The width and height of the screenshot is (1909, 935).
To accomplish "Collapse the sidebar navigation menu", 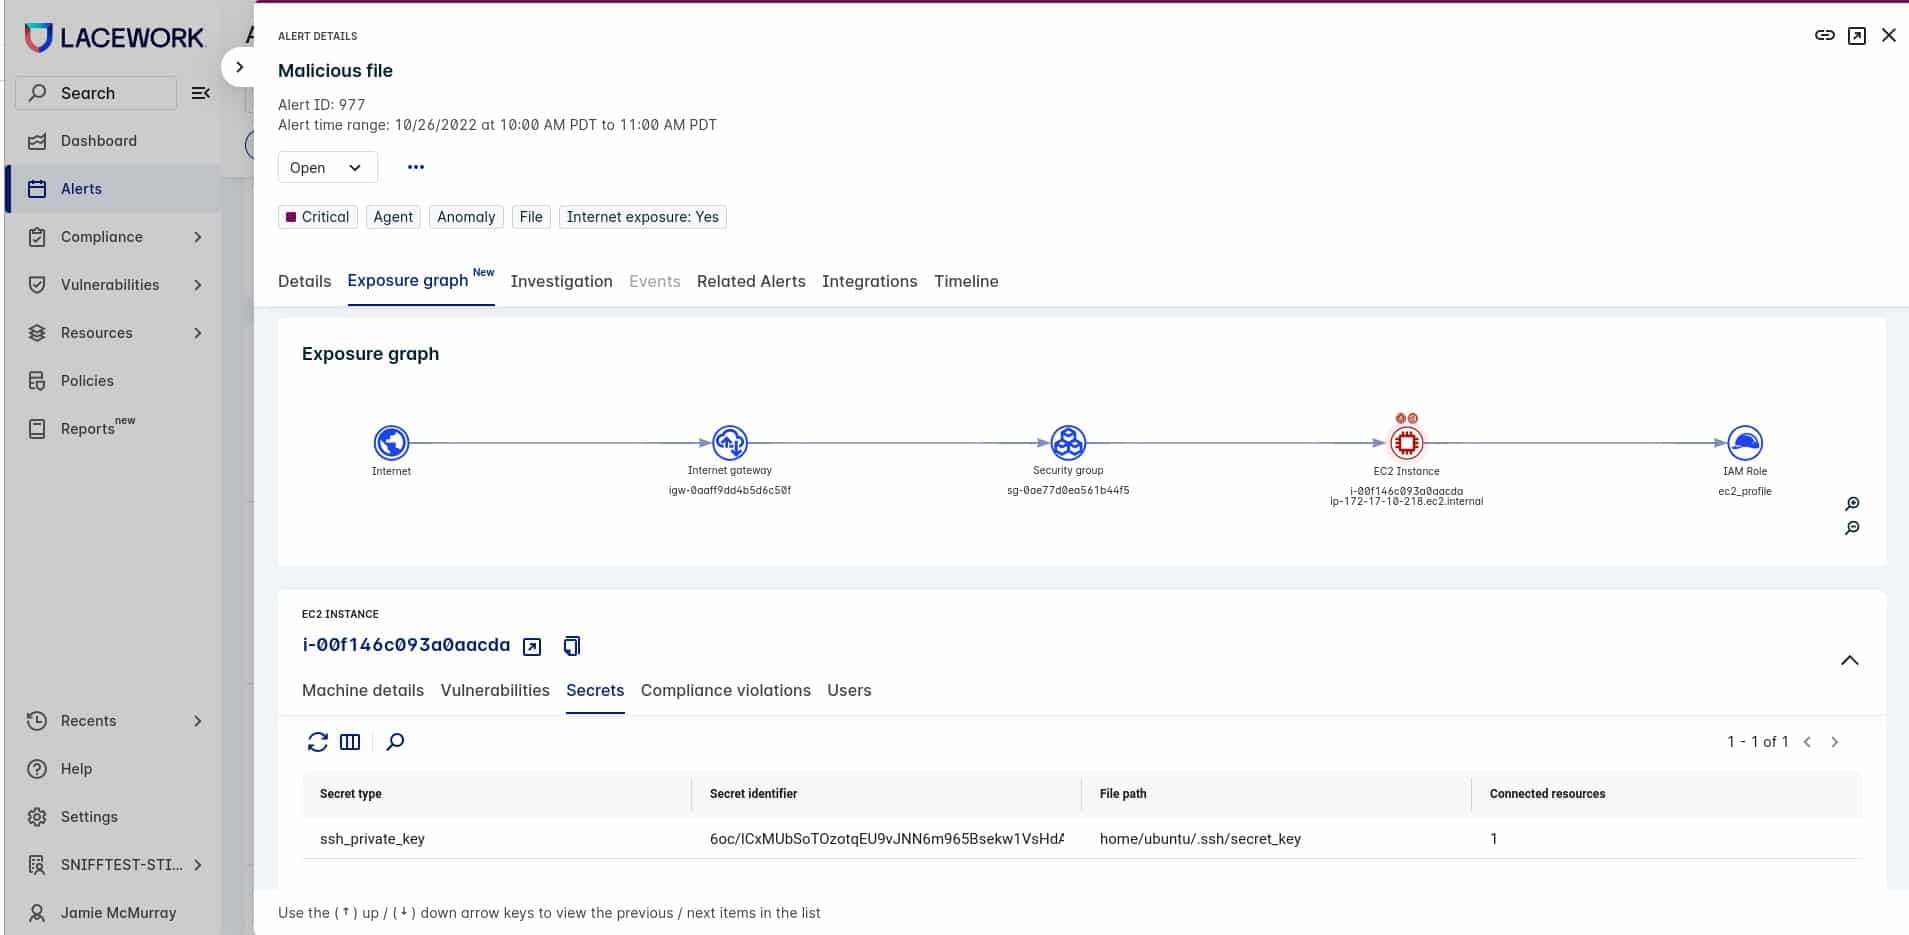I will (201, 93).
